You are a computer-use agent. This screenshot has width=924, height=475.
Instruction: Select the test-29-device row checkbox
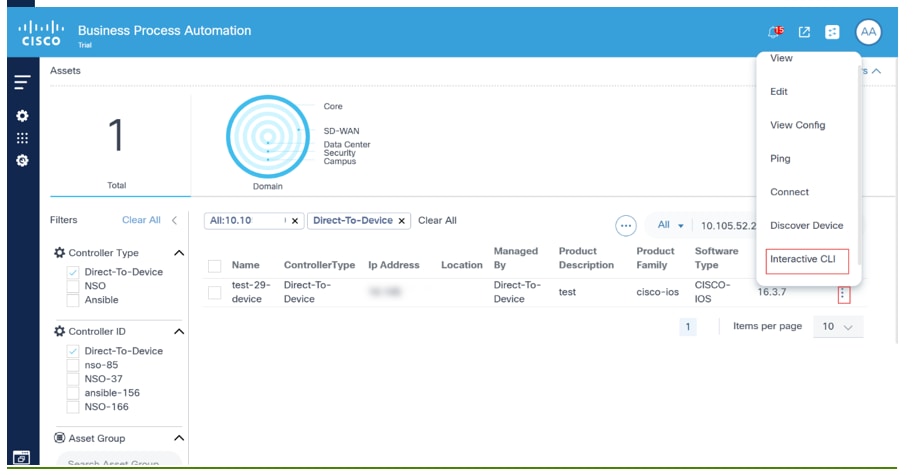pyautogui.click(x=214, y=292)
